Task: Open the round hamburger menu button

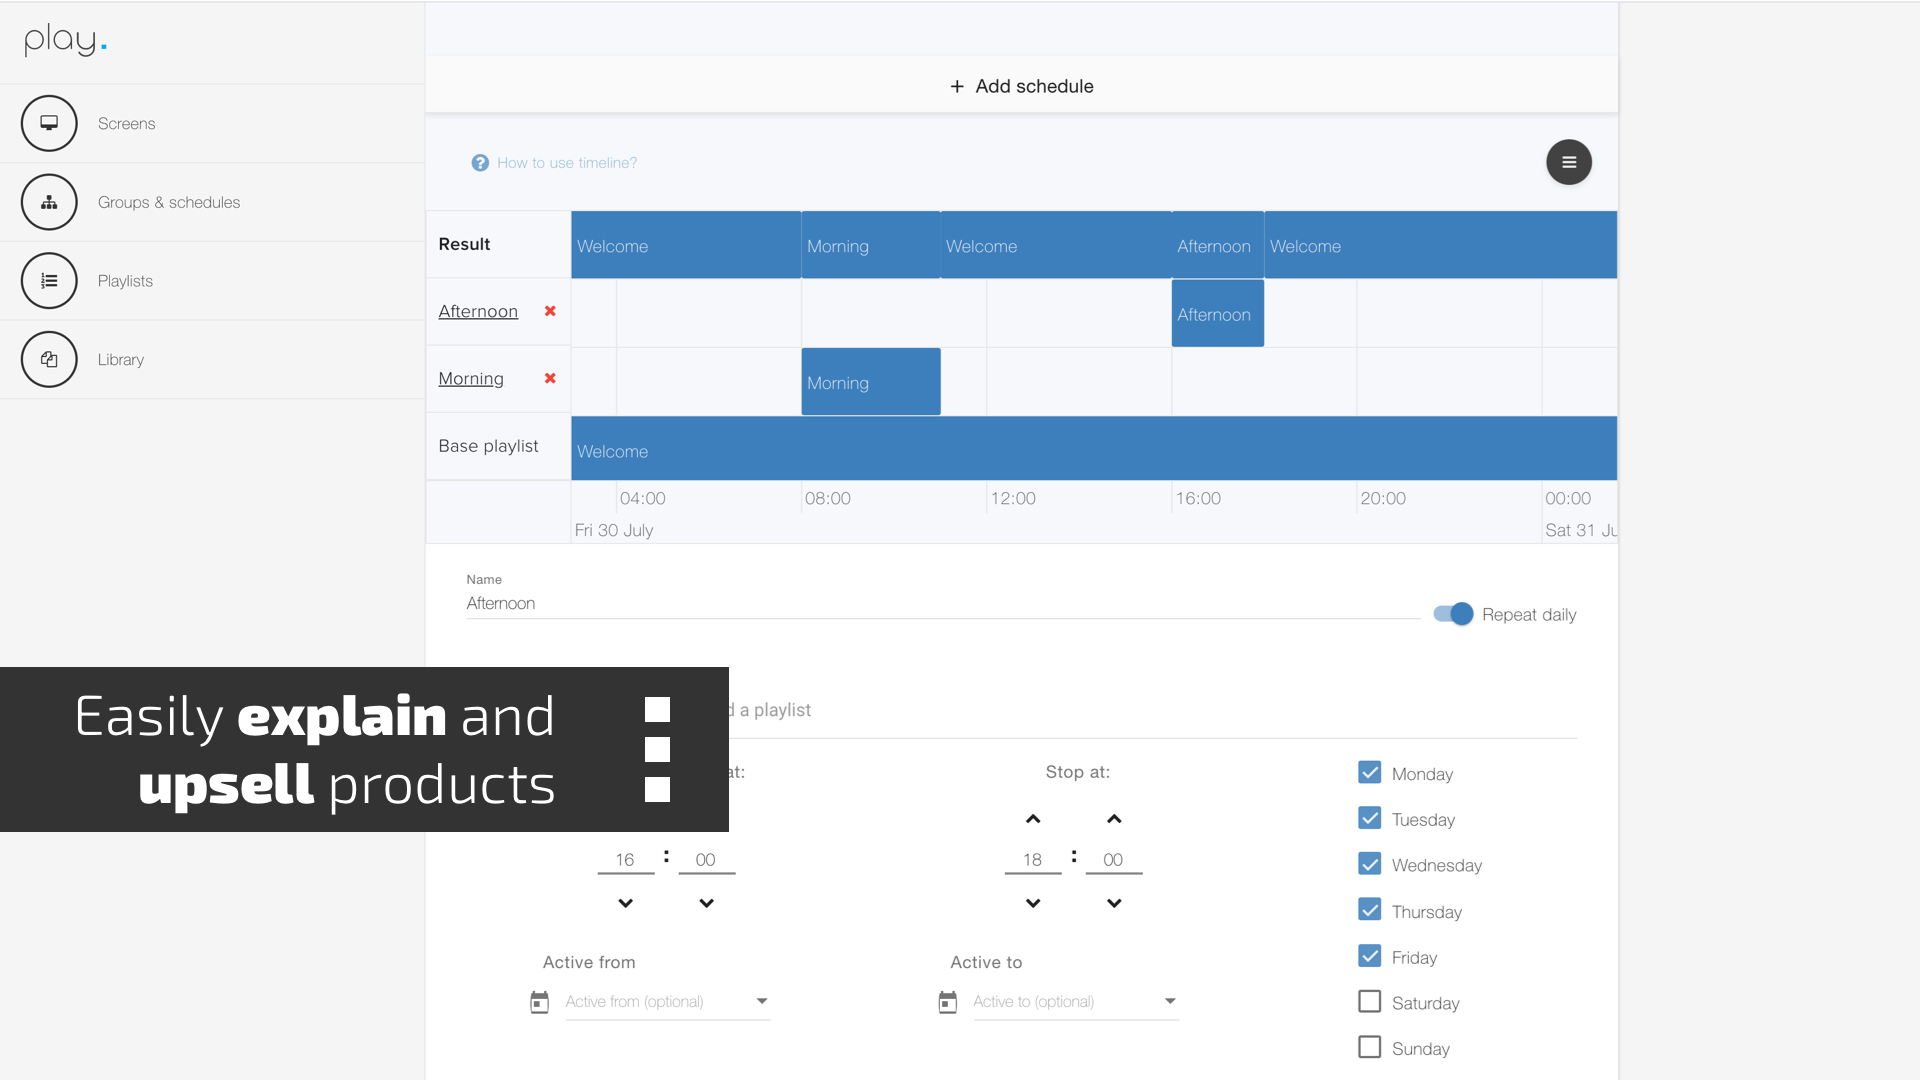Action: (1568, 162)
